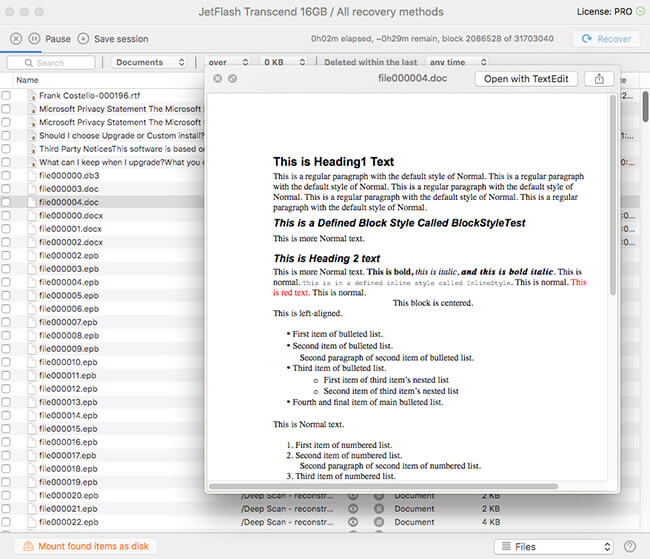The height and width of the screenshot is (559, 650).
Task: Check the box for file000002.epb
Action: pyautogui.click(x=6, y=255)
